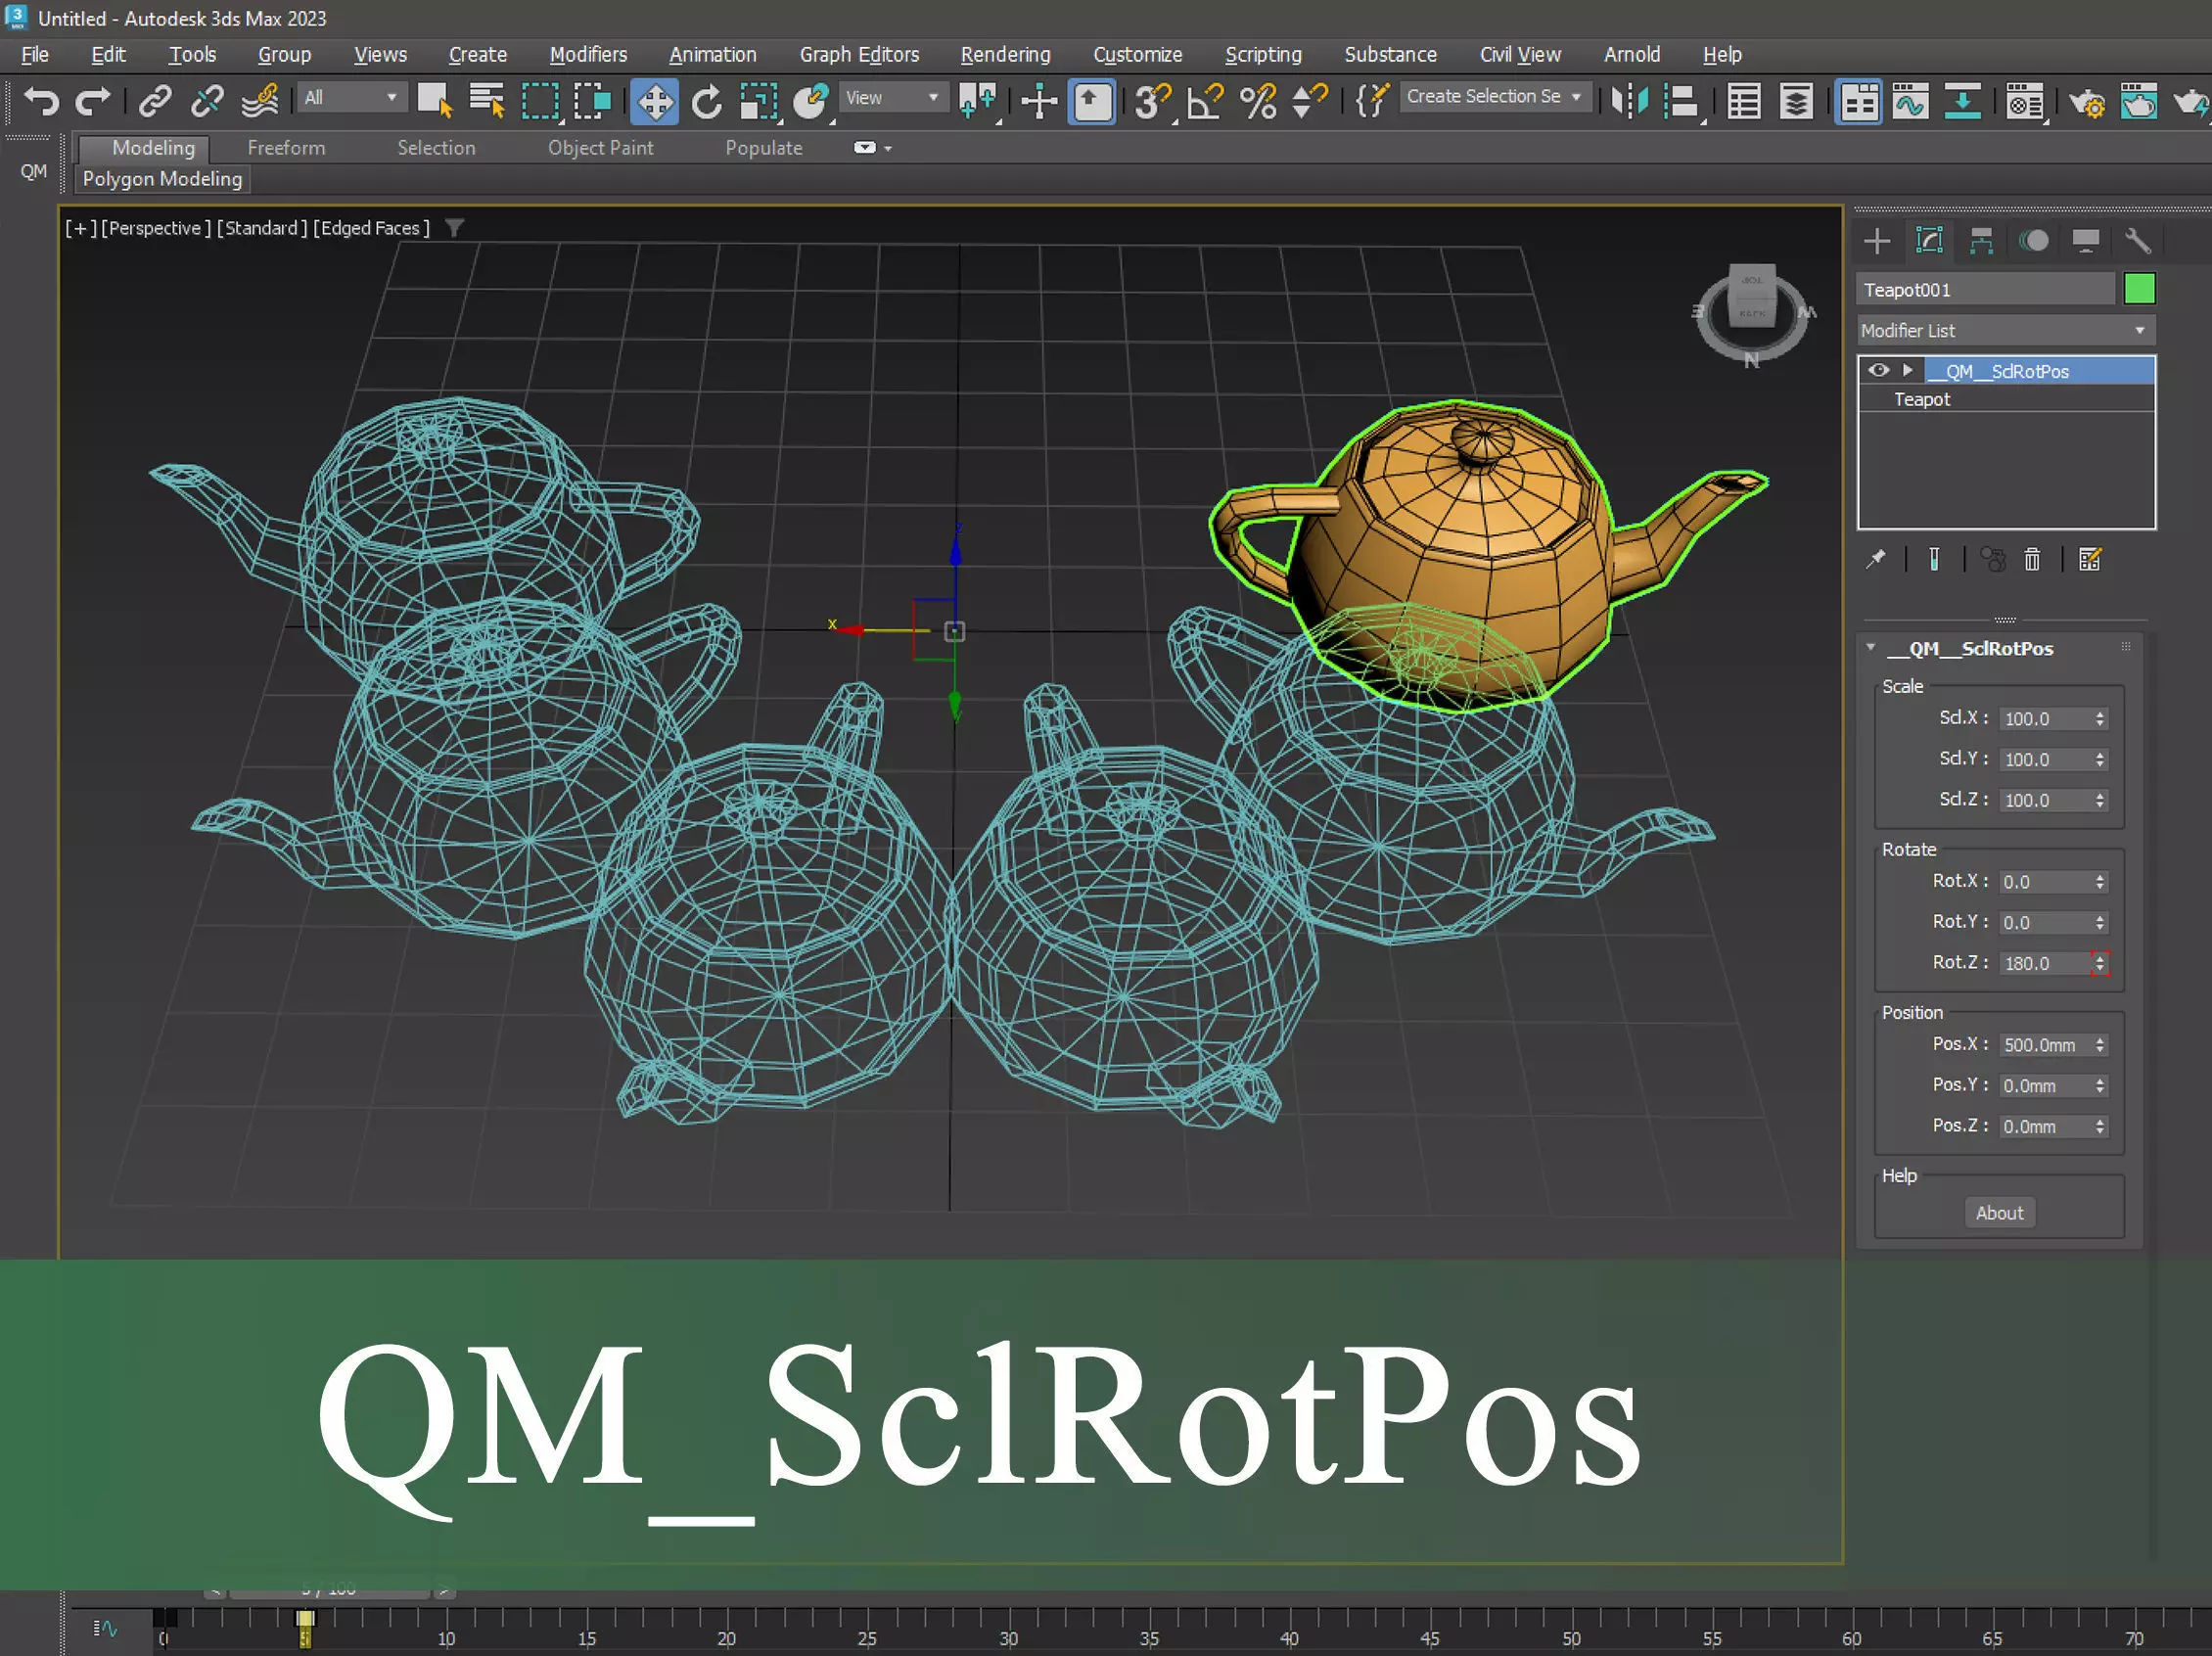Toggle Select and Manipulate mode
Viewport: 2212px width, 1656px height.
pos(1039,101)
